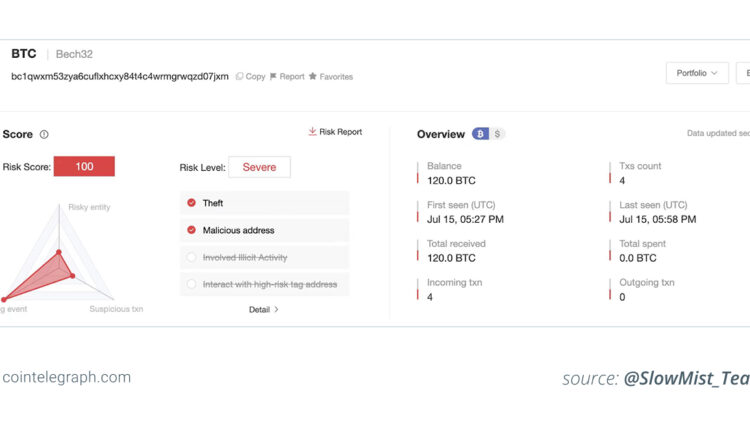Image resolution: width=750 pixels, height=430 pixels.
Task: Download the Risk Report
Action: click(x=335, y=132)
